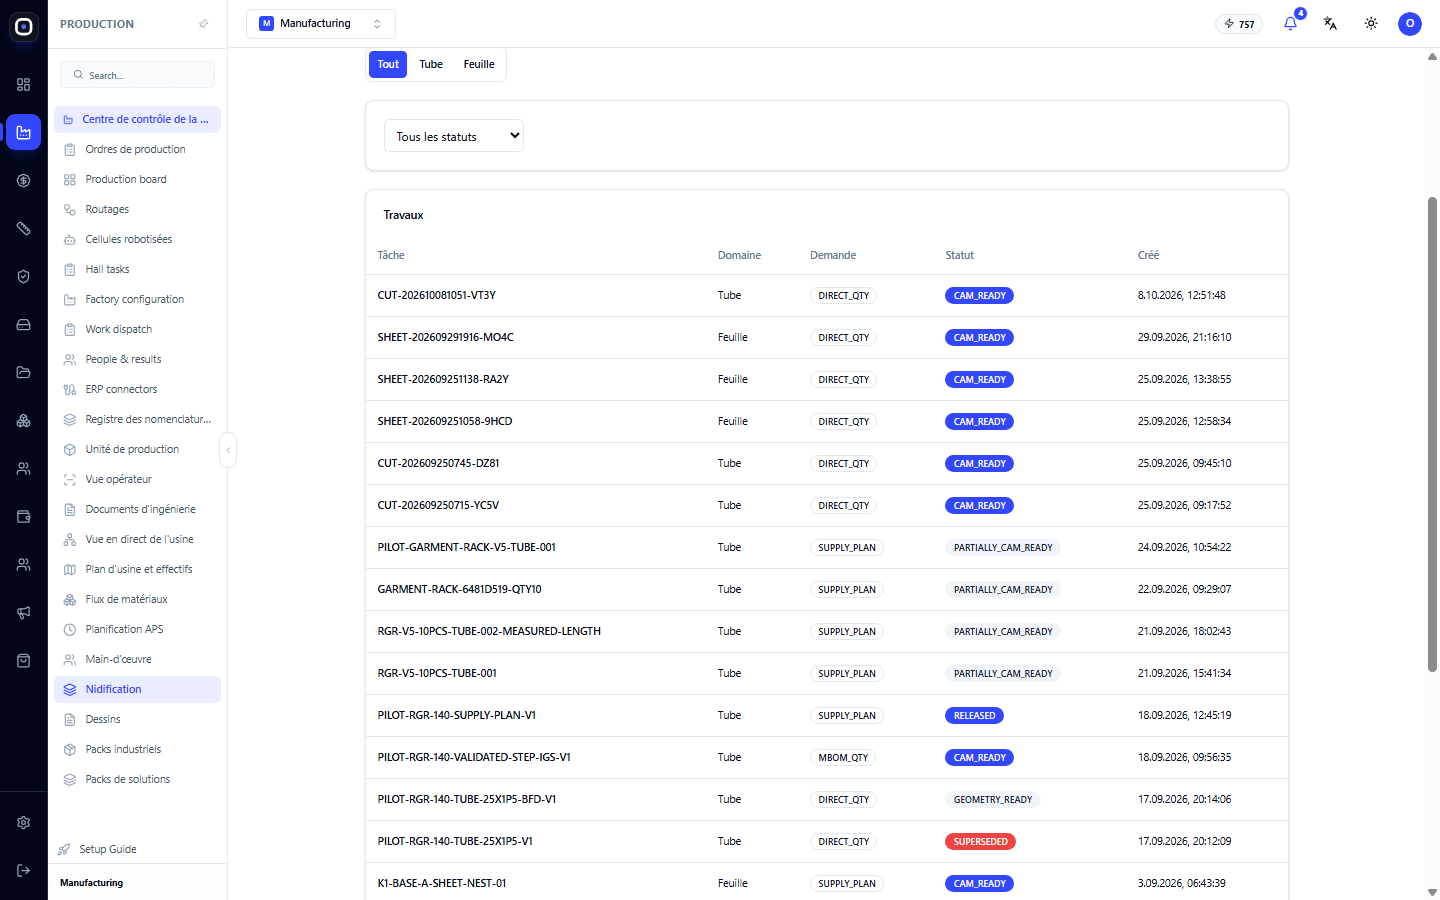
Task: Select the Tout filter tab
Action: pyautogui.click(x=388, y=64)
